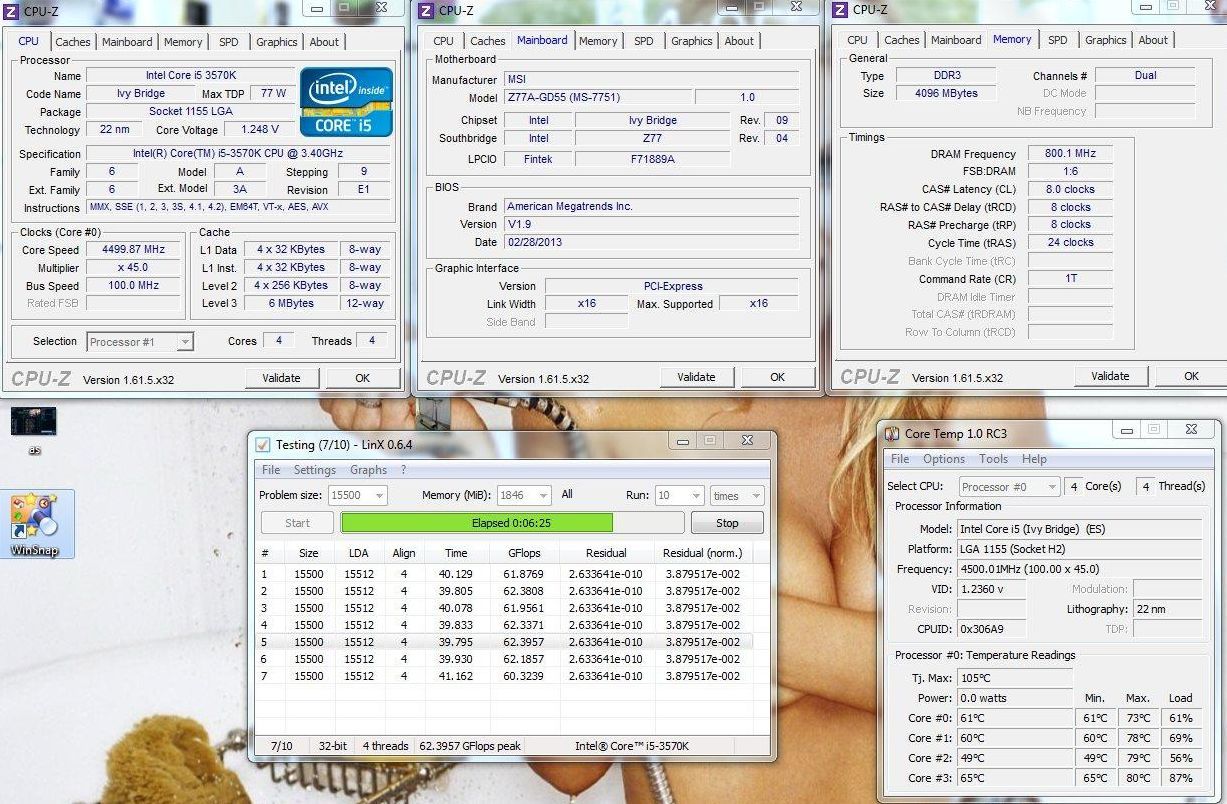Click the LinX title bar checkmark icon
The image size is (1227, 804).
tap(263, 444)
